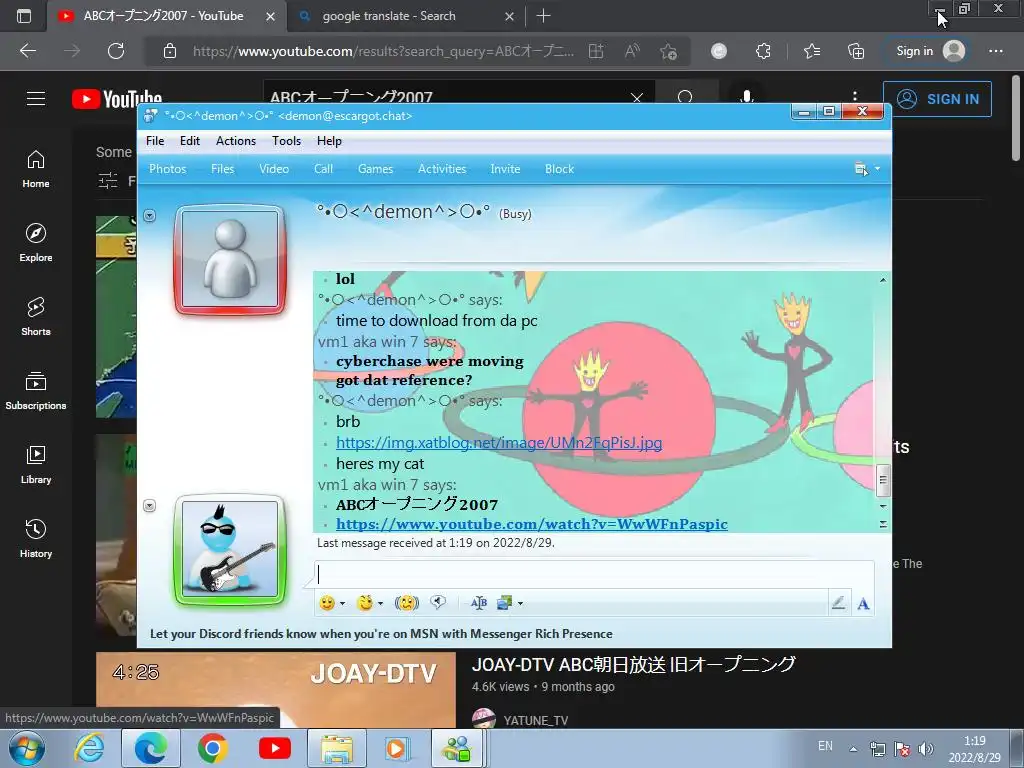Screen dimensions: 1024x768
Task: Open the background picture picker icon
Action: [x=504, y=603]
